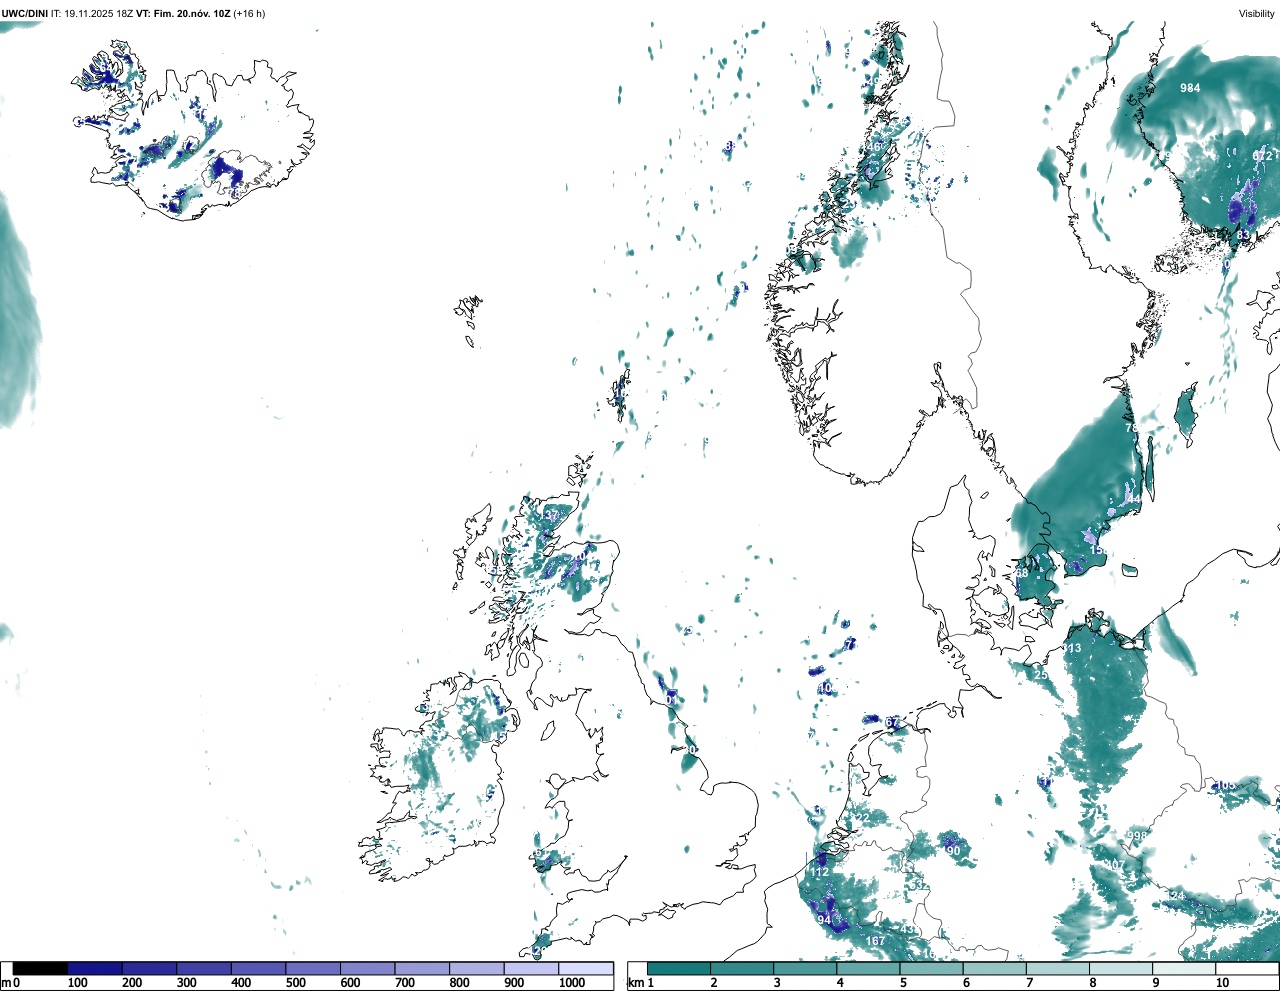The height and width of the screenshot is (991, 1280).
Task: Click the '10' tick label in the km legend
Action: tap(1222, 983)
